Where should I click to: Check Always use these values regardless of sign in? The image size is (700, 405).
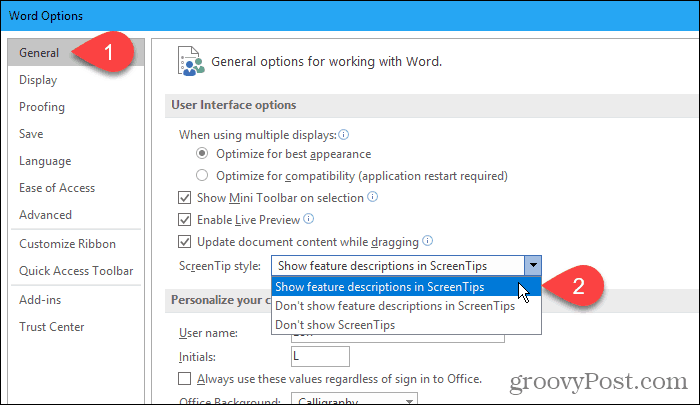184,379
